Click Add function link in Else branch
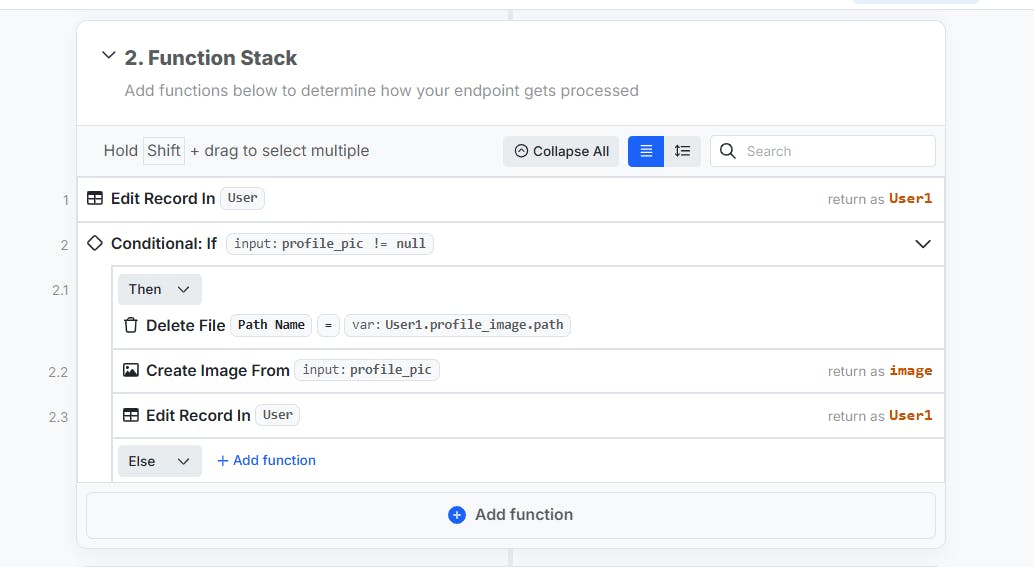 [266, 460]
